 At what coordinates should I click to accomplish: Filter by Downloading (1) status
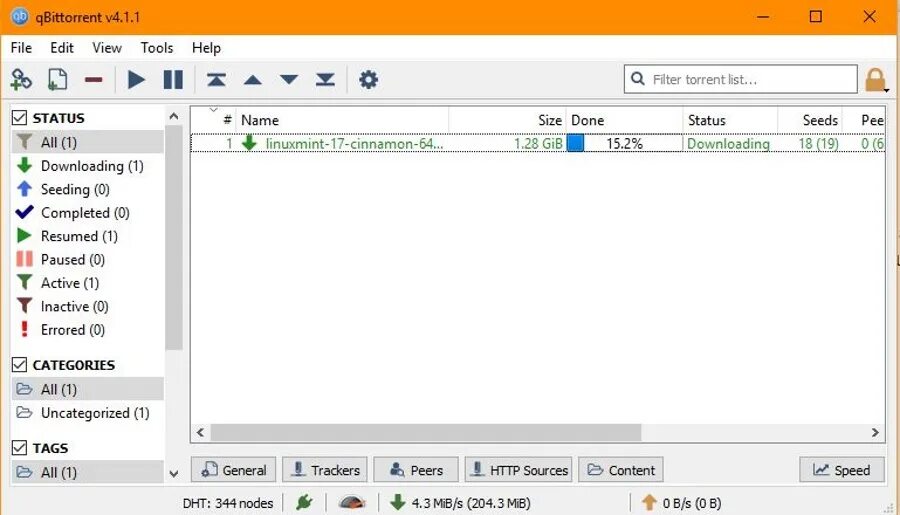87,166
